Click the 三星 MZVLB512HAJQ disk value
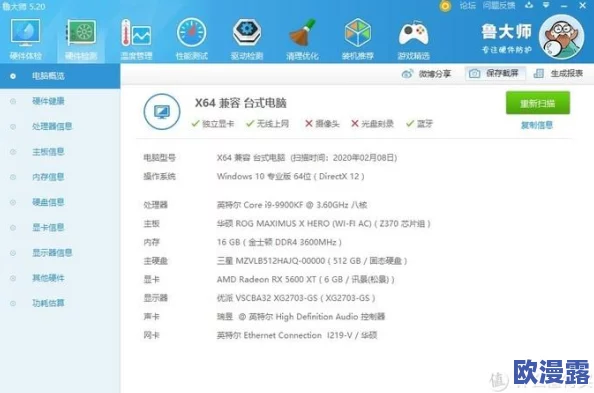594x393 pixels. (312, 261)
